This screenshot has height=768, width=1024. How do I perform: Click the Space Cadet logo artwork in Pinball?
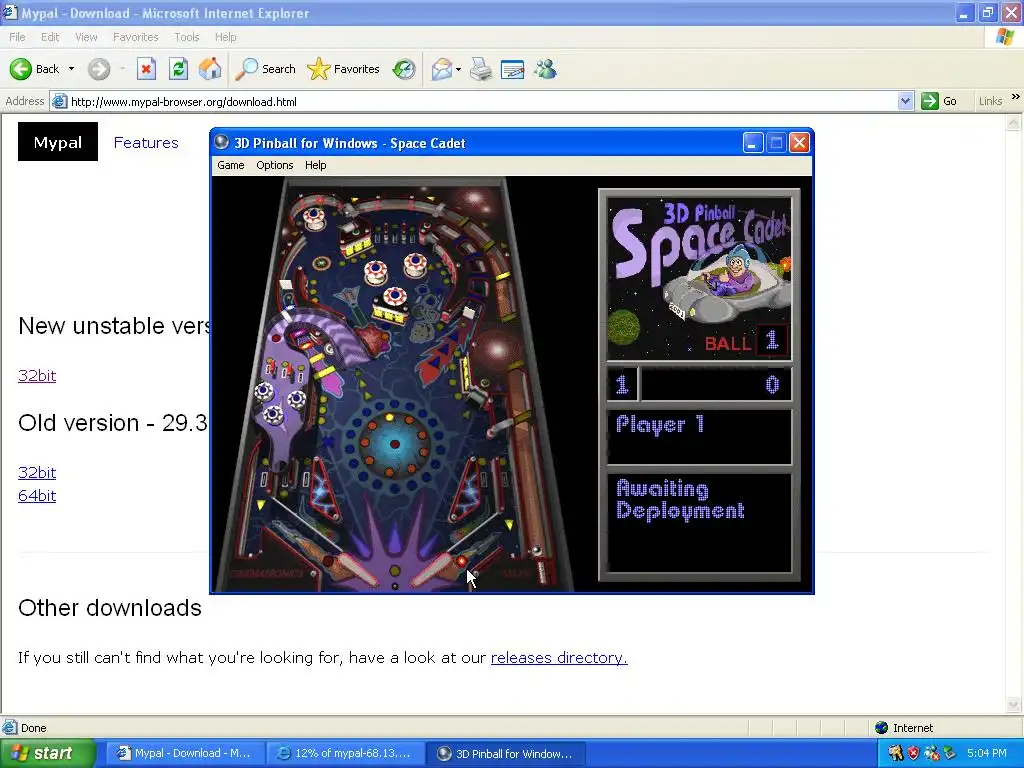699,277
